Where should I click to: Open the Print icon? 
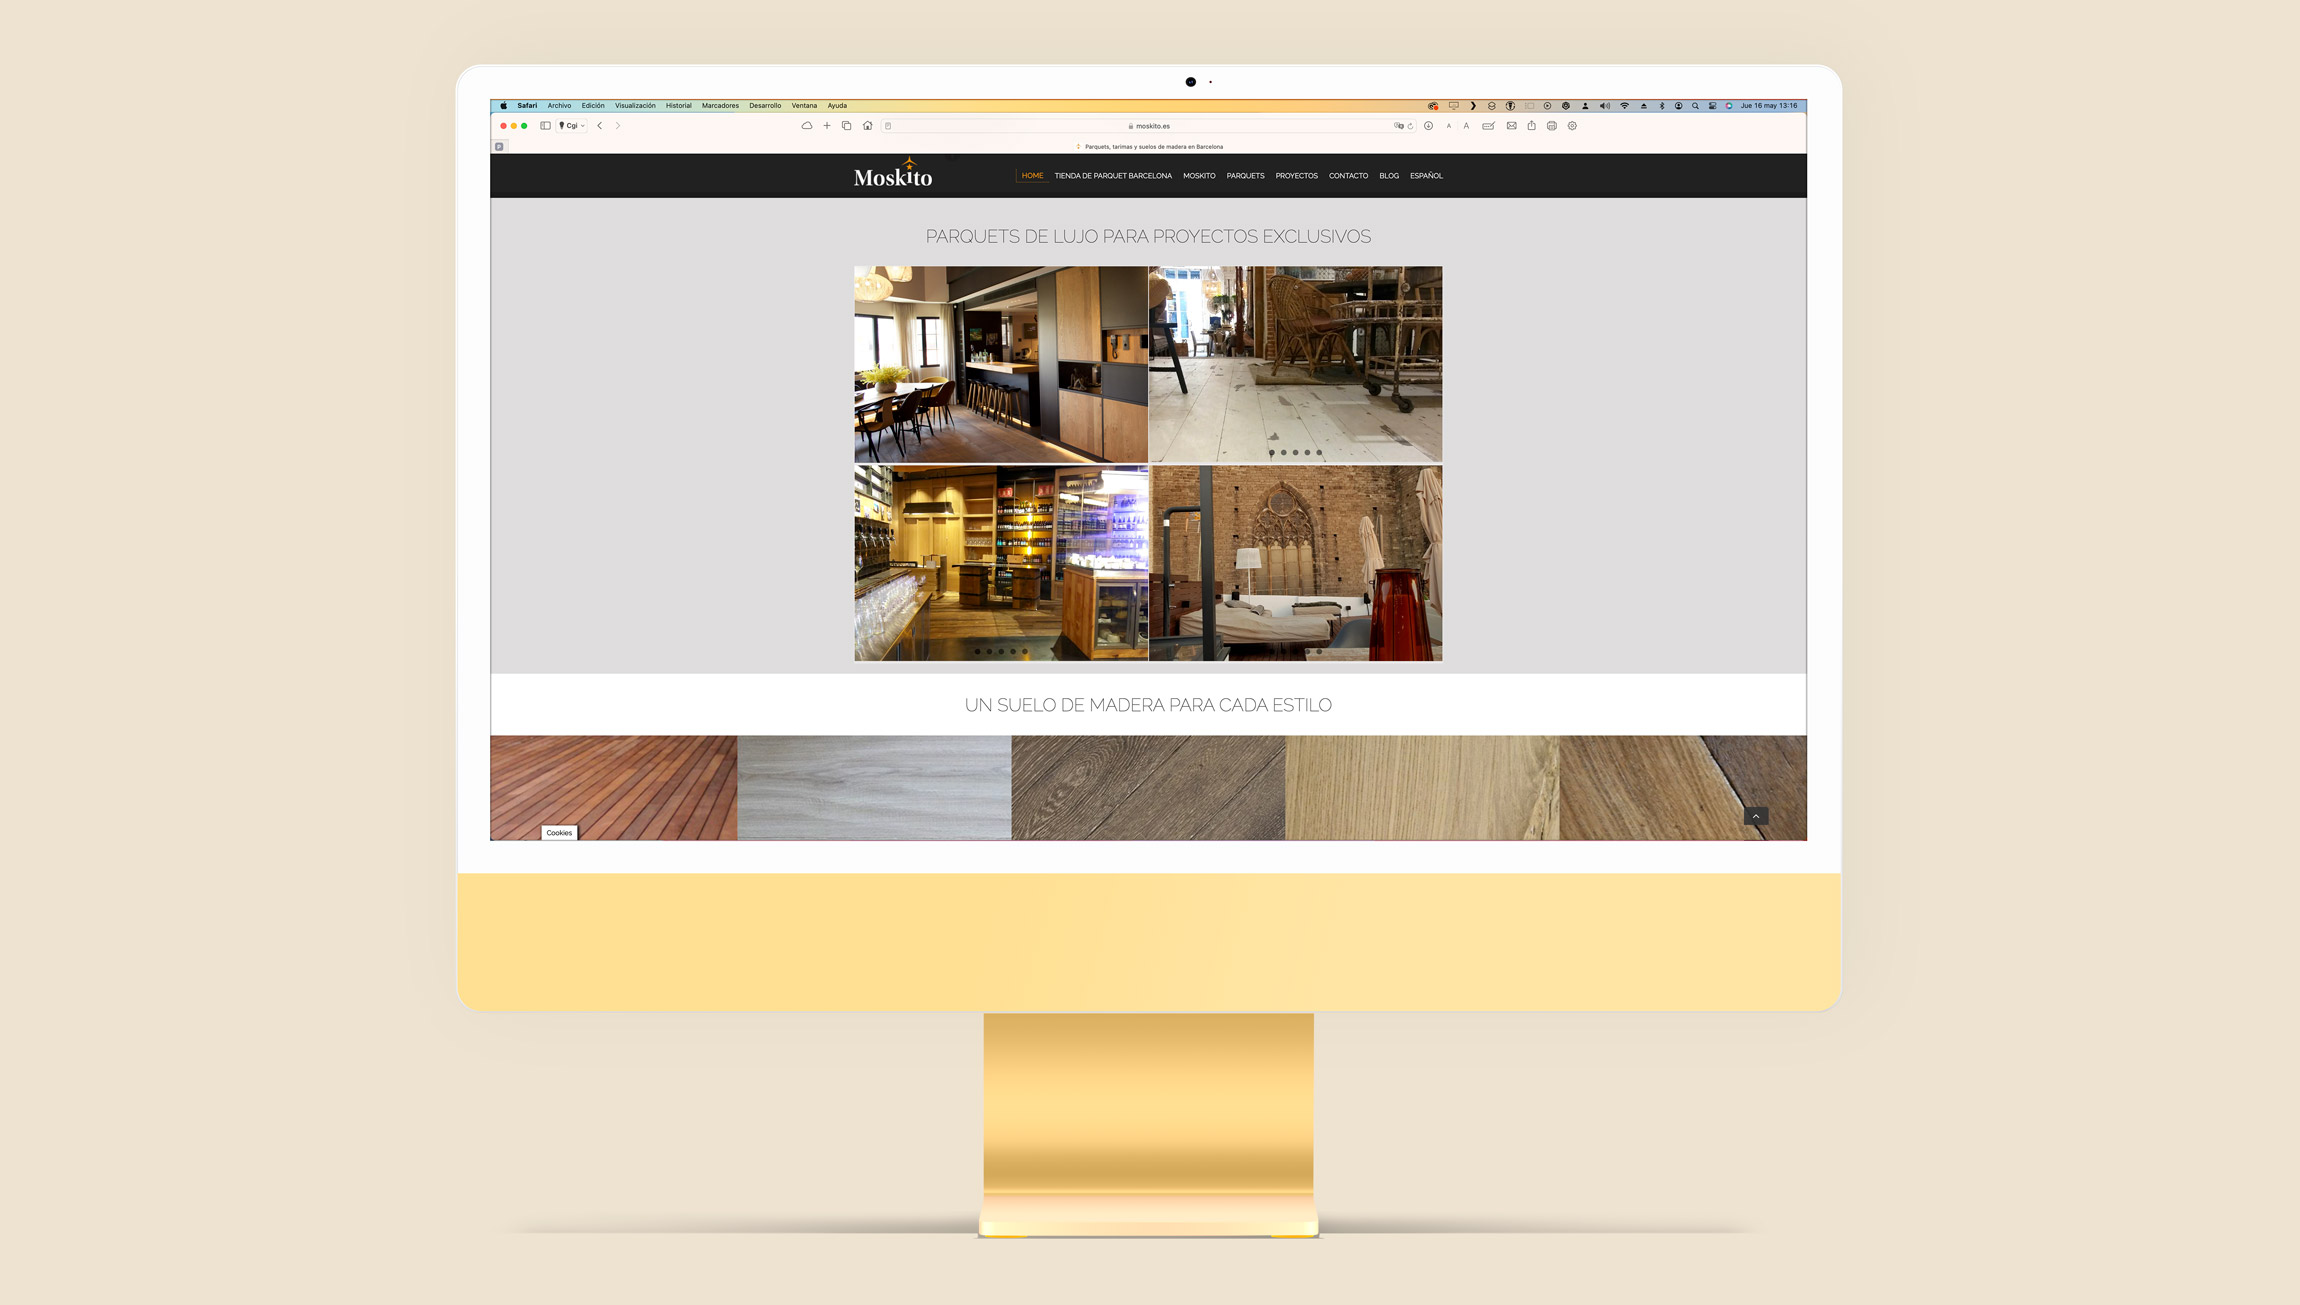1551,125
